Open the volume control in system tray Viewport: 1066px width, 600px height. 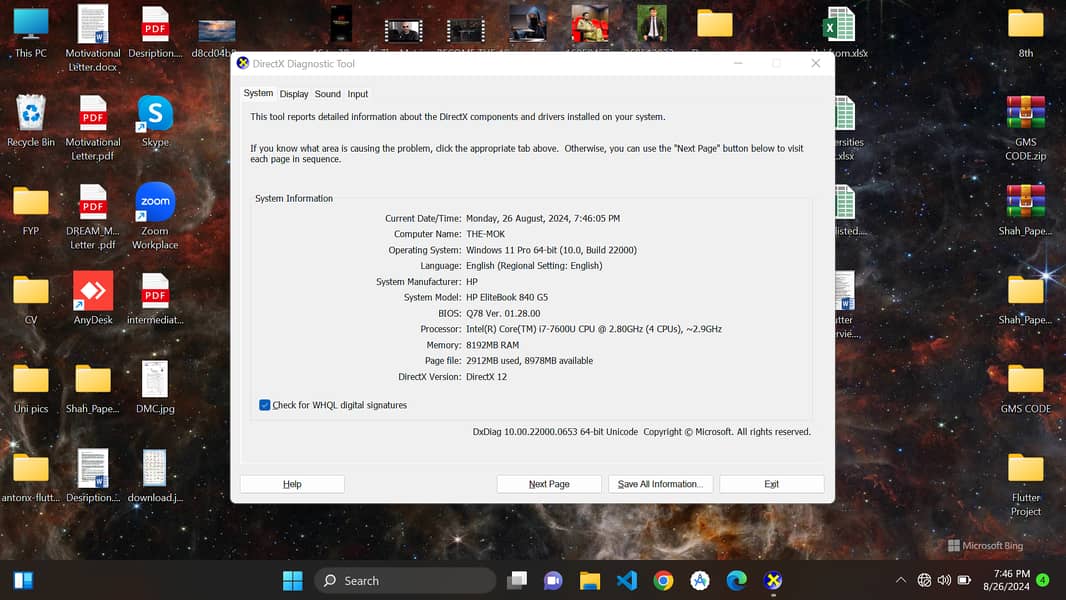coord(944,580)
